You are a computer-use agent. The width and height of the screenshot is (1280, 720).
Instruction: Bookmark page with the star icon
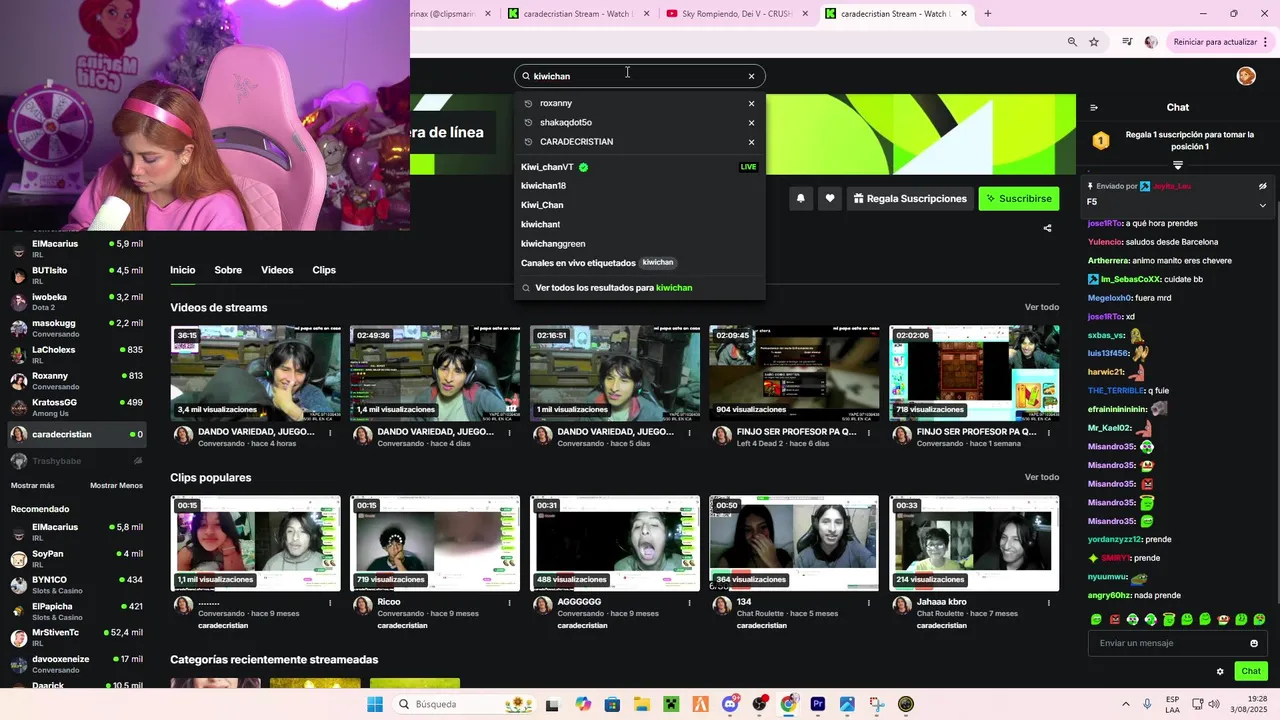1094,42
